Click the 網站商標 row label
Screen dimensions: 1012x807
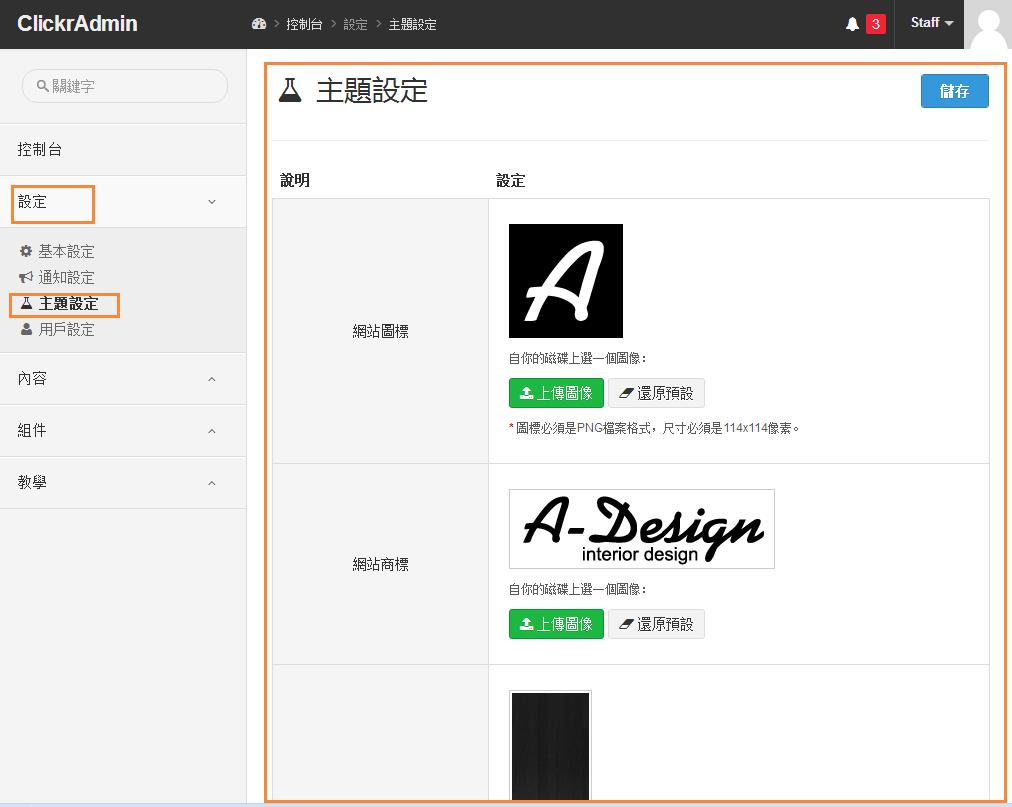click(x=381, y=564)
